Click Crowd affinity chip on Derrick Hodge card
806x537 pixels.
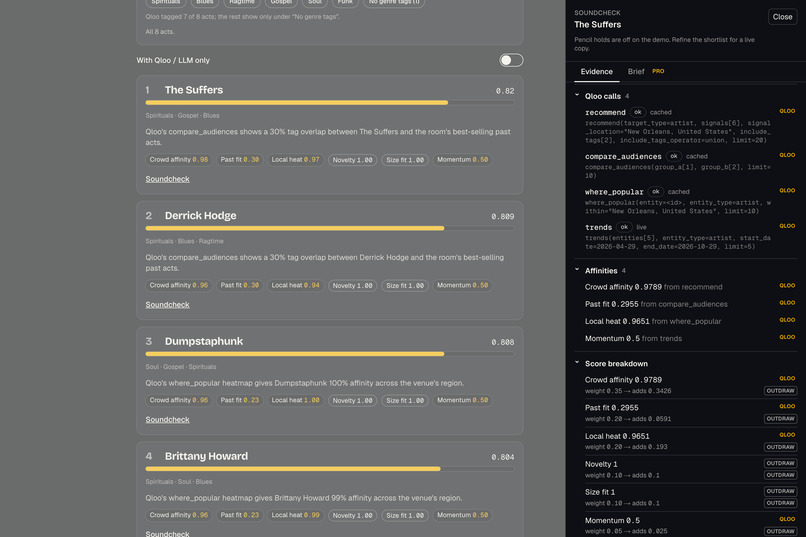coord(178,285)
